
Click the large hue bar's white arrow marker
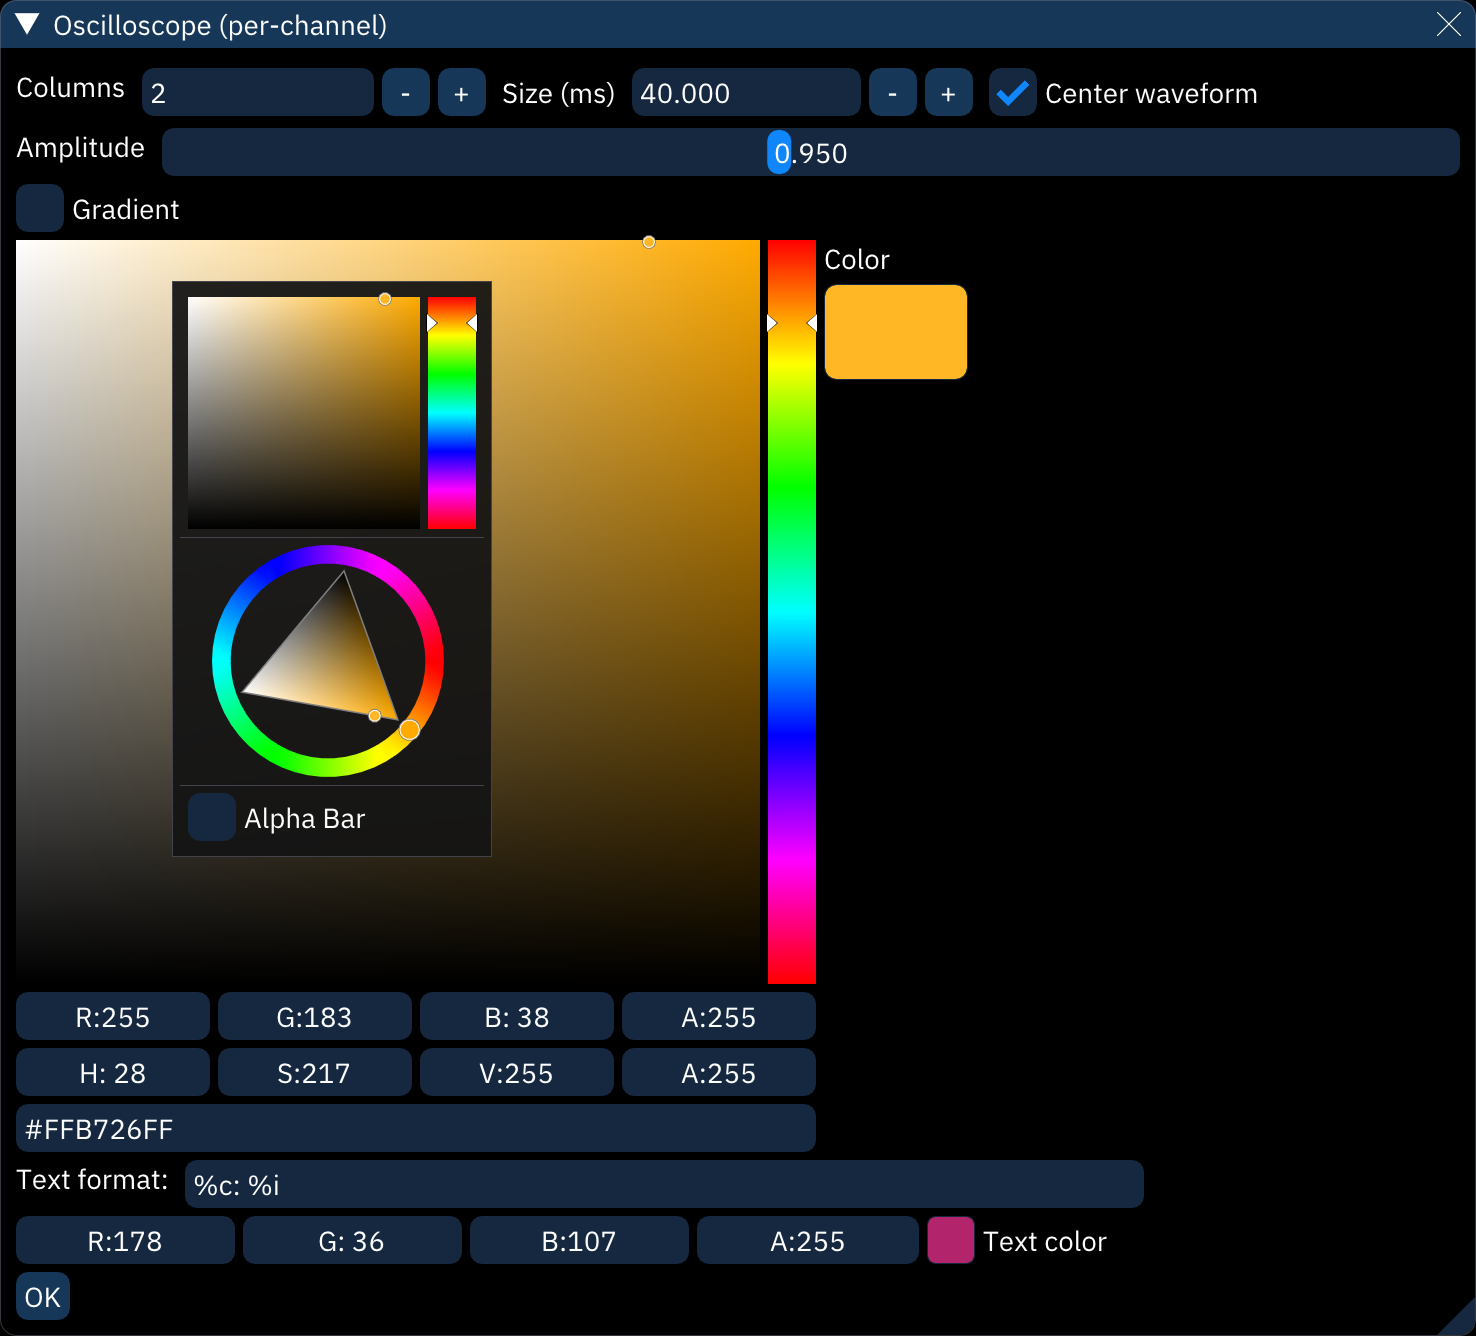click(x=772, y=323)
